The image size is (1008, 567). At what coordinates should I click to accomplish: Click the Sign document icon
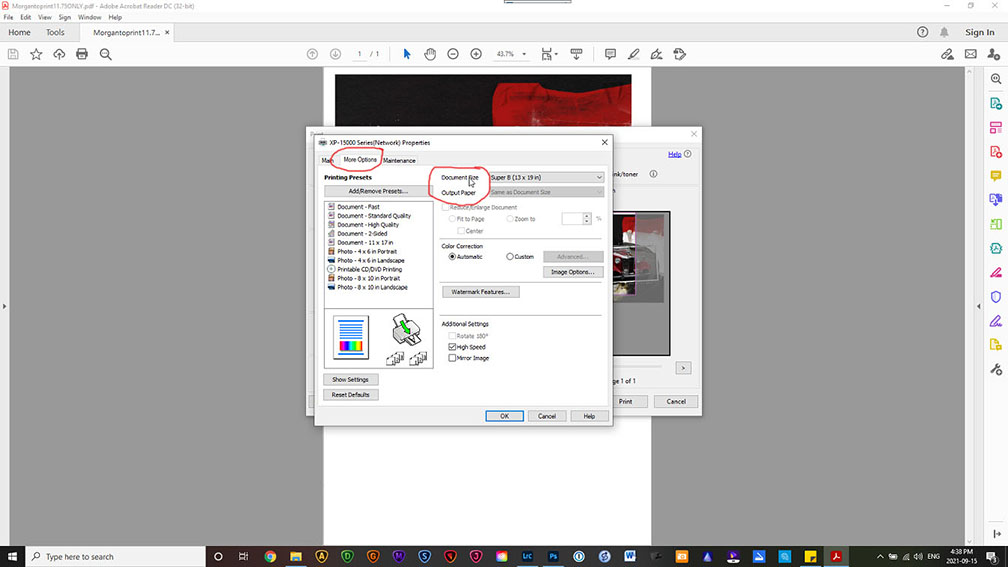[x=656, y=54]
